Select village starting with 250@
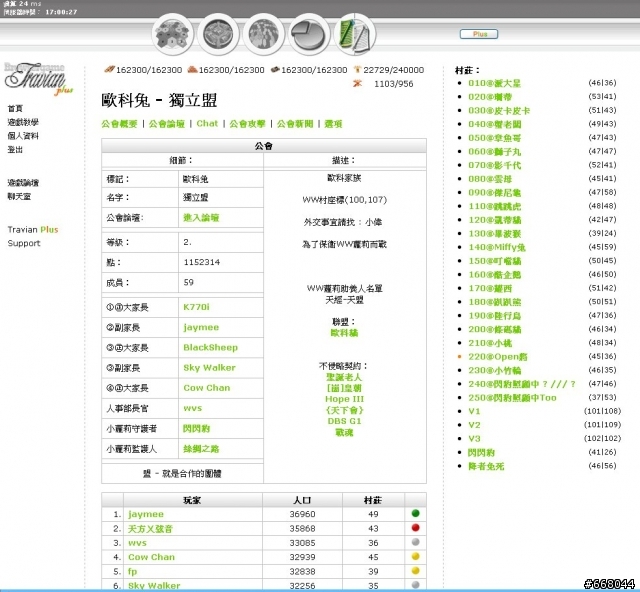Image resolution: width=640 pixels, height=592 pixels. tap(512, 398)
